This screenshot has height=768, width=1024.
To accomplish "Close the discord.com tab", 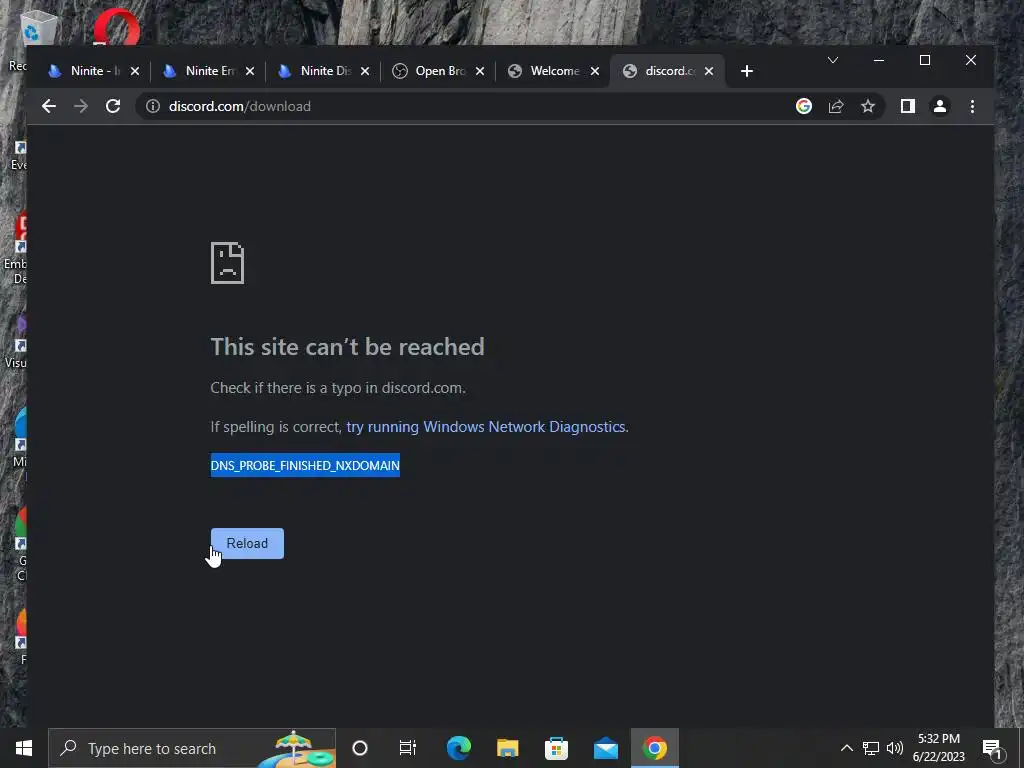I will (x=709, y=71).
